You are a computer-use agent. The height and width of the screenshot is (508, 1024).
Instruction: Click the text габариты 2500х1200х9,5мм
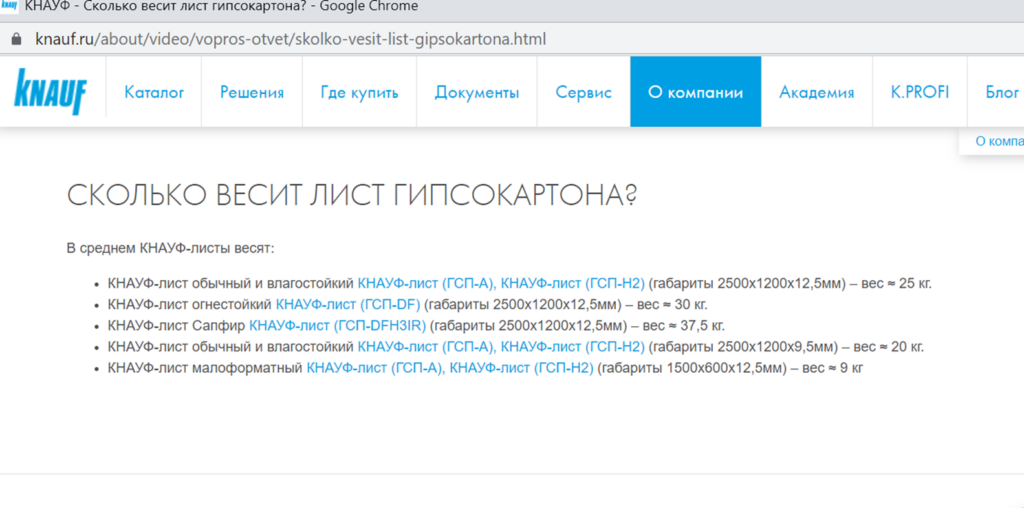(x=743, y=346)
